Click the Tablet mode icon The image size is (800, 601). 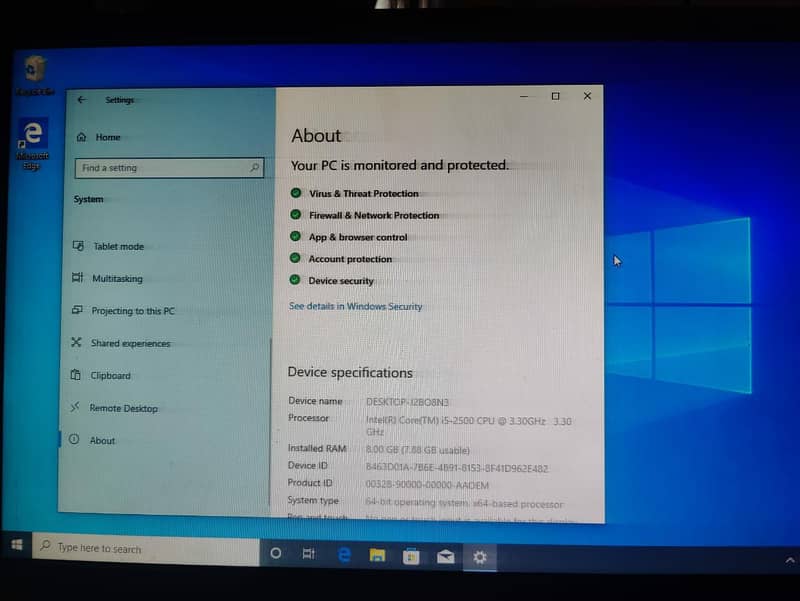point(78,246)
